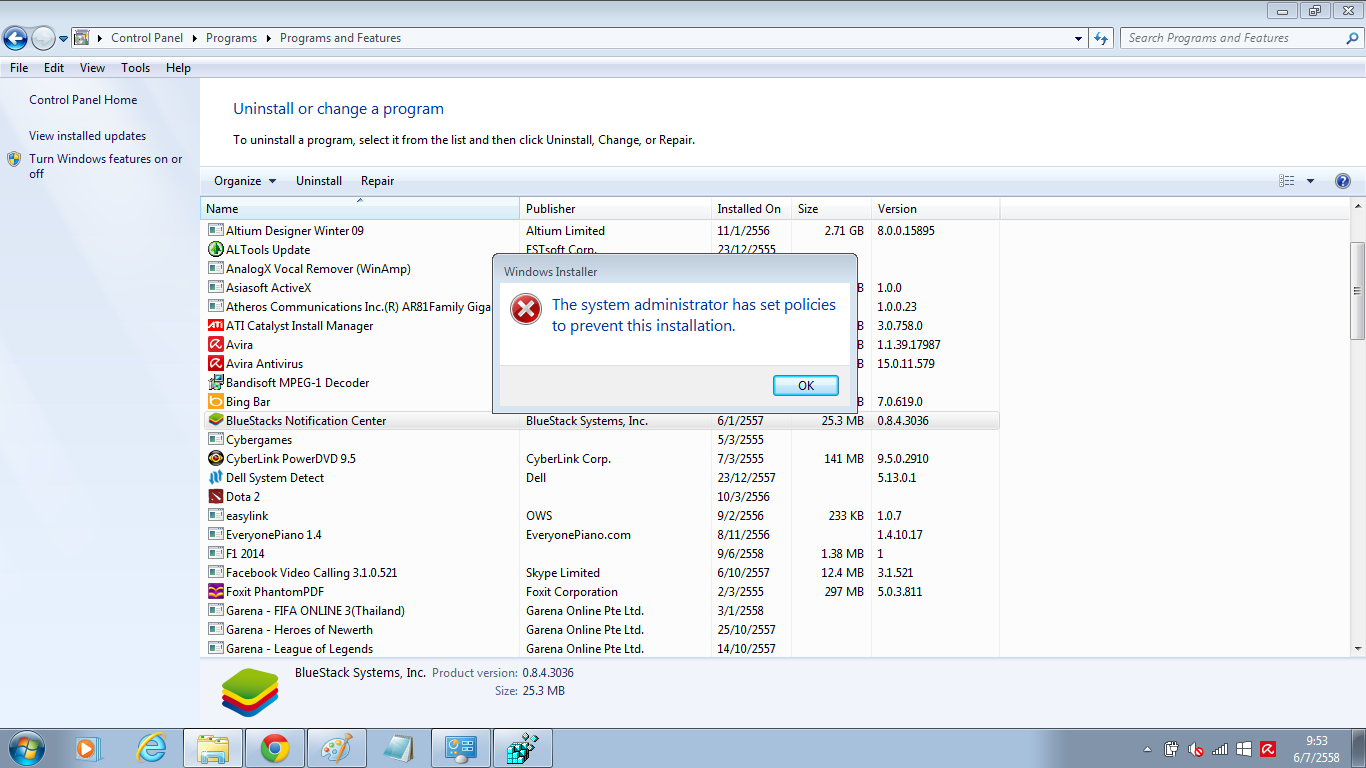Sort list by the Name column

tap(360, 209)
